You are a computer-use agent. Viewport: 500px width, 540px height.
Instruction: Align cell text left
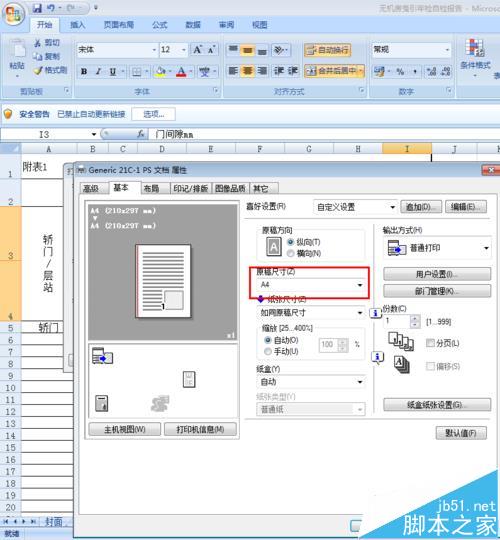tap(233, 71)
